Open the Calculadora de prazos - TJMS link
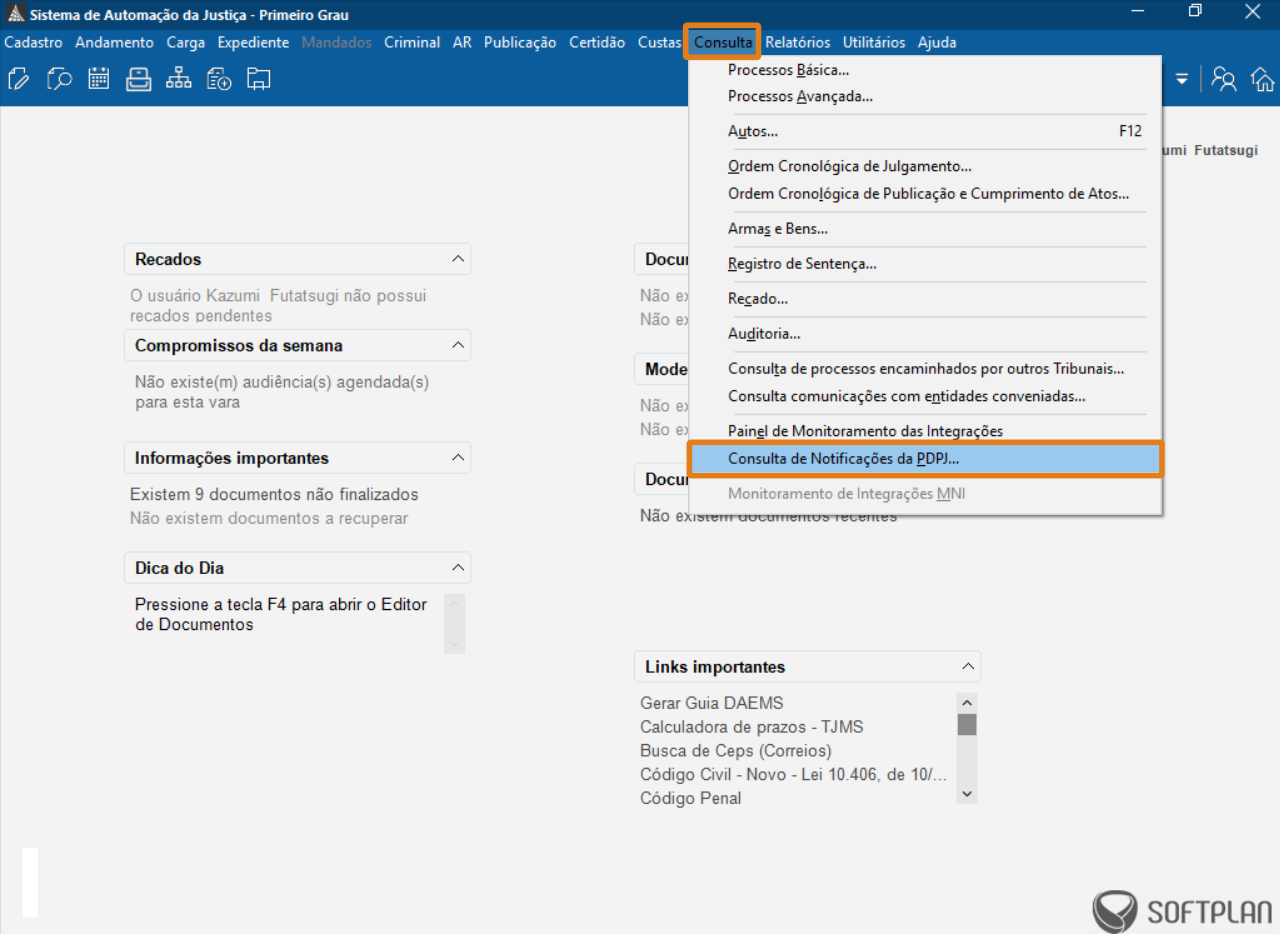Viewport: 1280px width, 934px height. (x=751, y=727)
